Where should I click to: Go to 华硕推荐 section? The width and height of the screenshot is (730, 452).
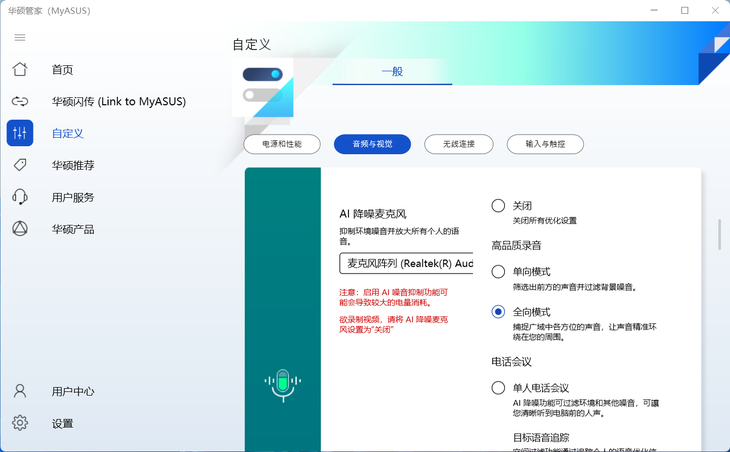[73, 165]
